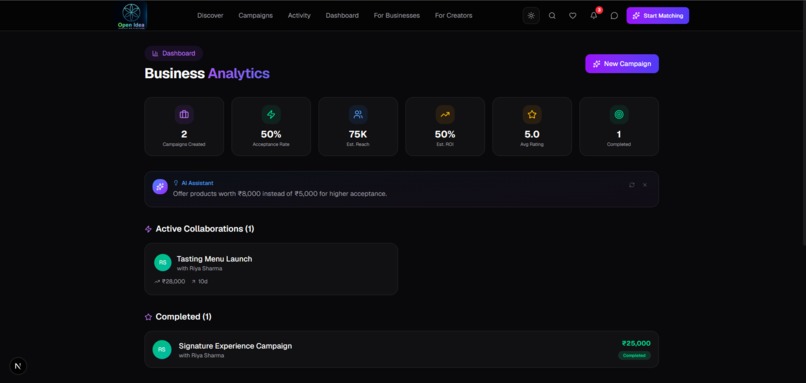The height and width of the screenshot is (383, 806).
Task: Create a New Campaign
Action: click(x=622, y=64)
